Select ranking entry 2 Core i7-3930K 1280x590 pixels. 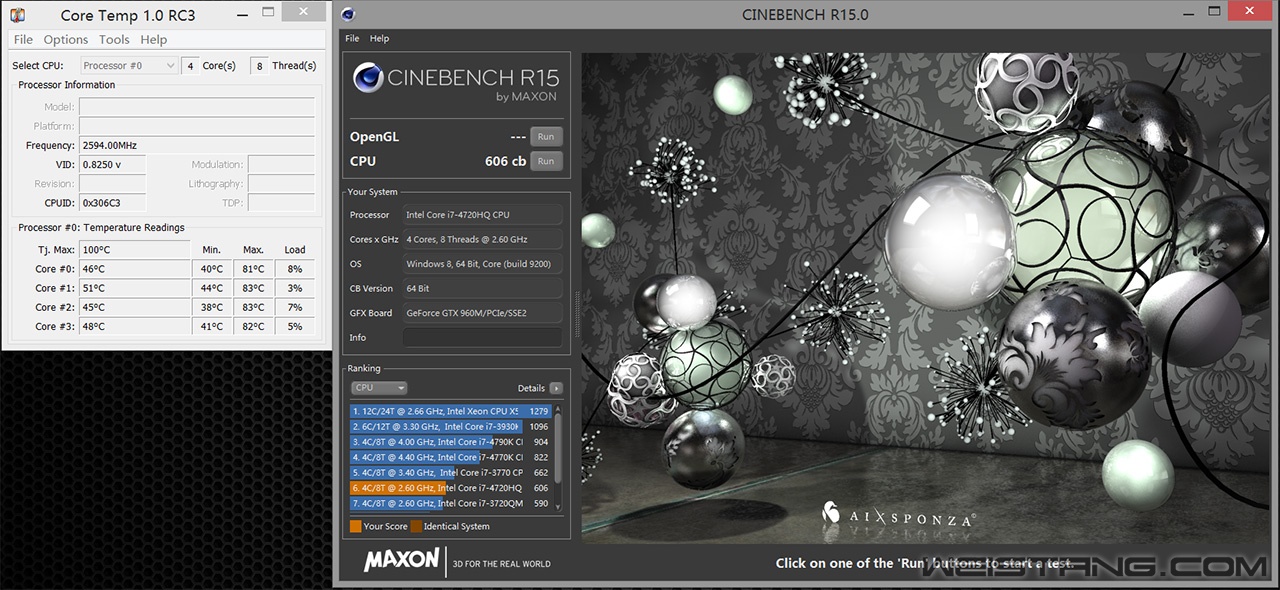coord(451,426)
